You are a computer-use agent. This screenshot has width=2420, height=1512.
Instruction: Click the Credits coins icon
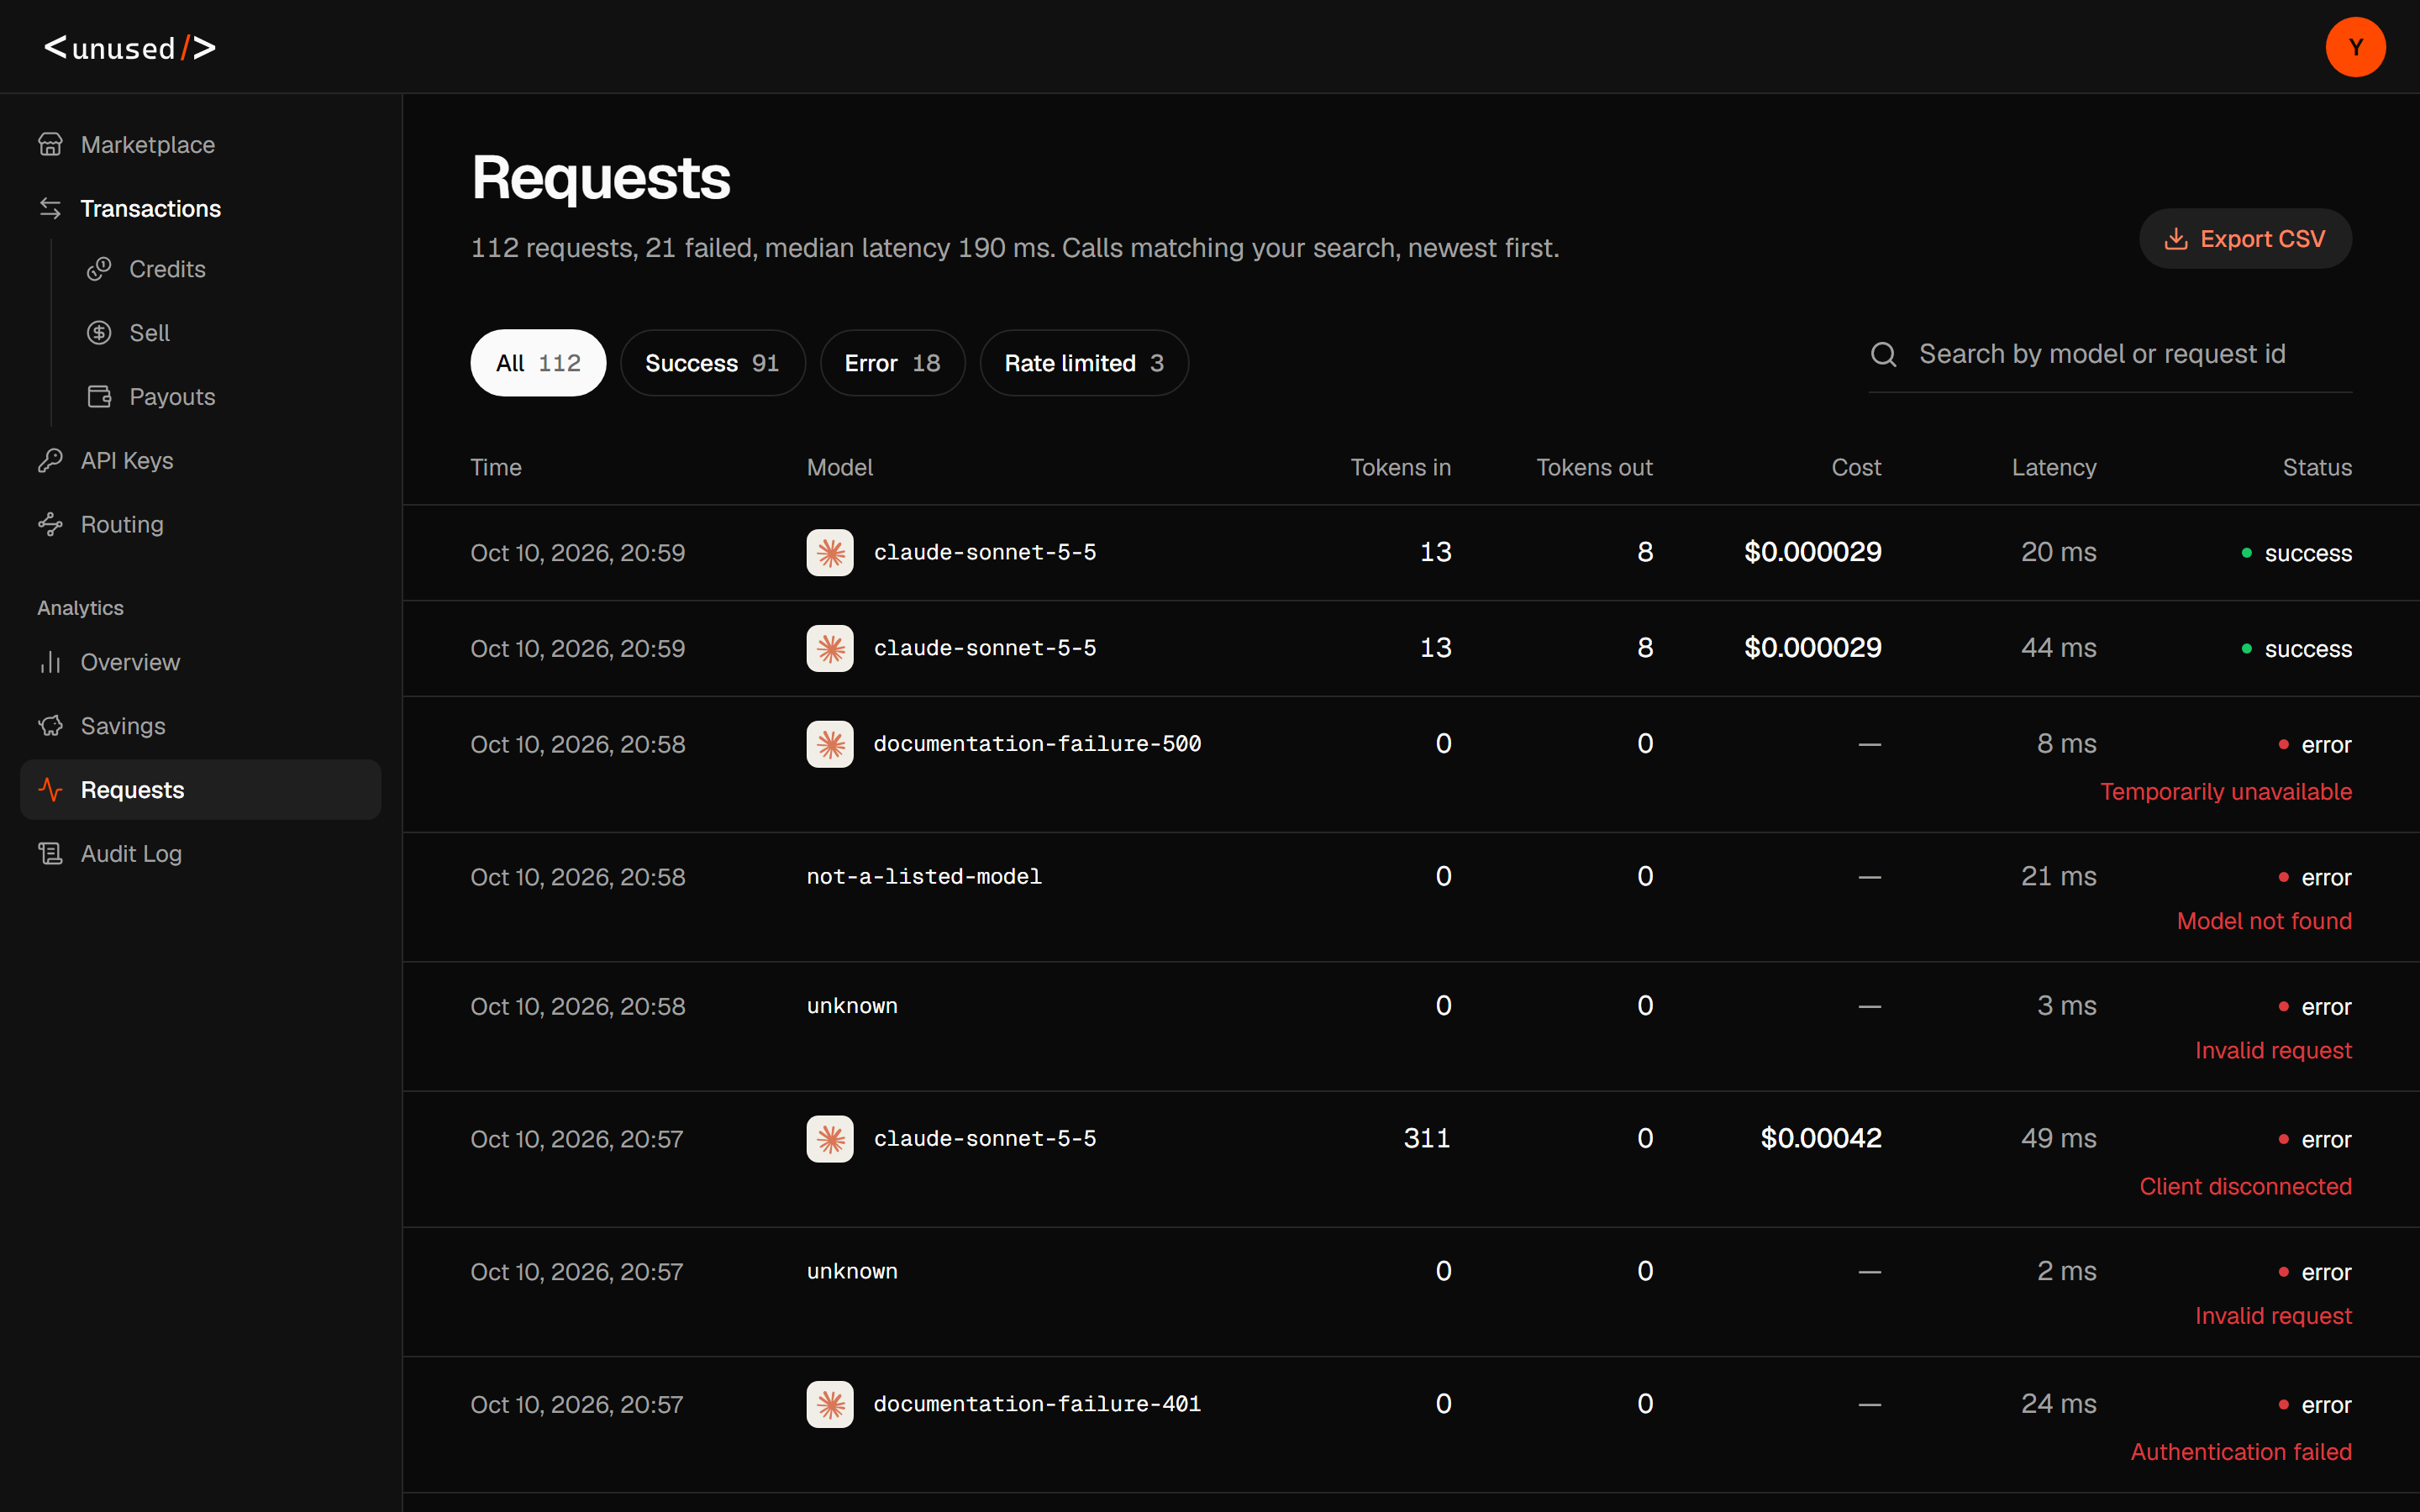click(99, 269)
